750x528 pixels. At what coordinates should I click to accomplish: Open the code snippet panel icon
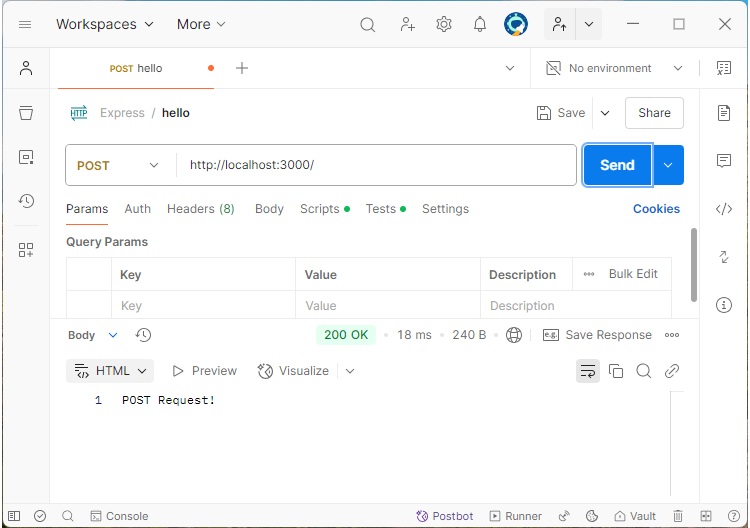[724, 209]
